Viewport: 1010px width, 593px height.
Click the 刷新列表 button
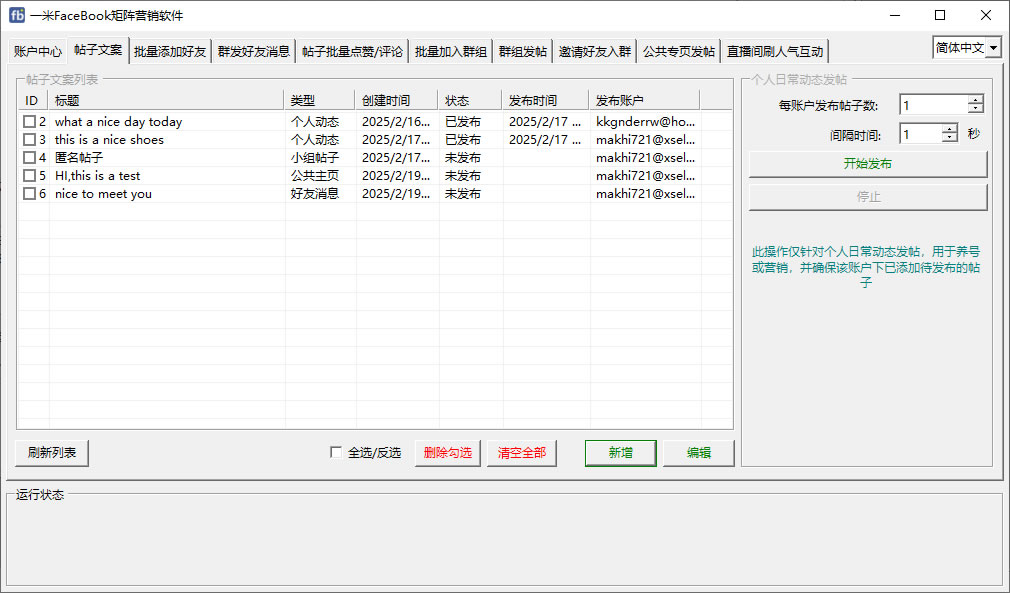52,453
